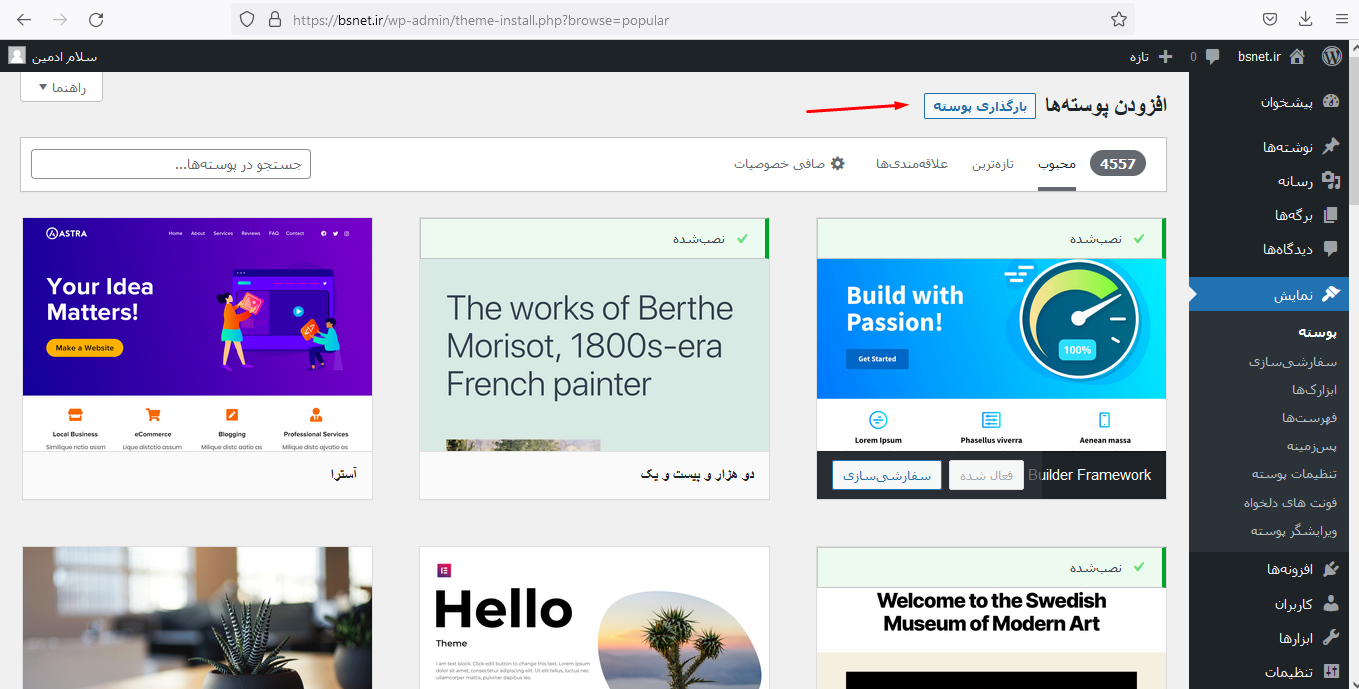This screenshot has width=1359, height=689.
Task: Open the browser downloads icon
Action: tap(1305, 19)
